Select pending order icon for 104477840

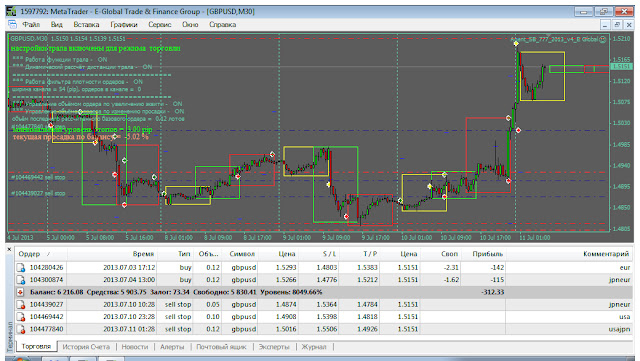point(21,329)
